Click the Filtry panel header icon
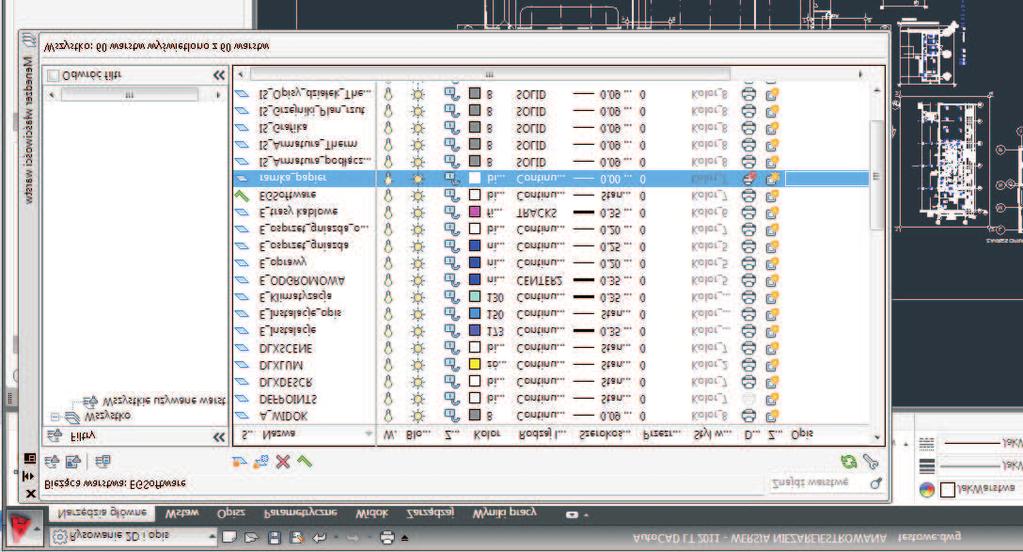 click(x=55, y=436)
